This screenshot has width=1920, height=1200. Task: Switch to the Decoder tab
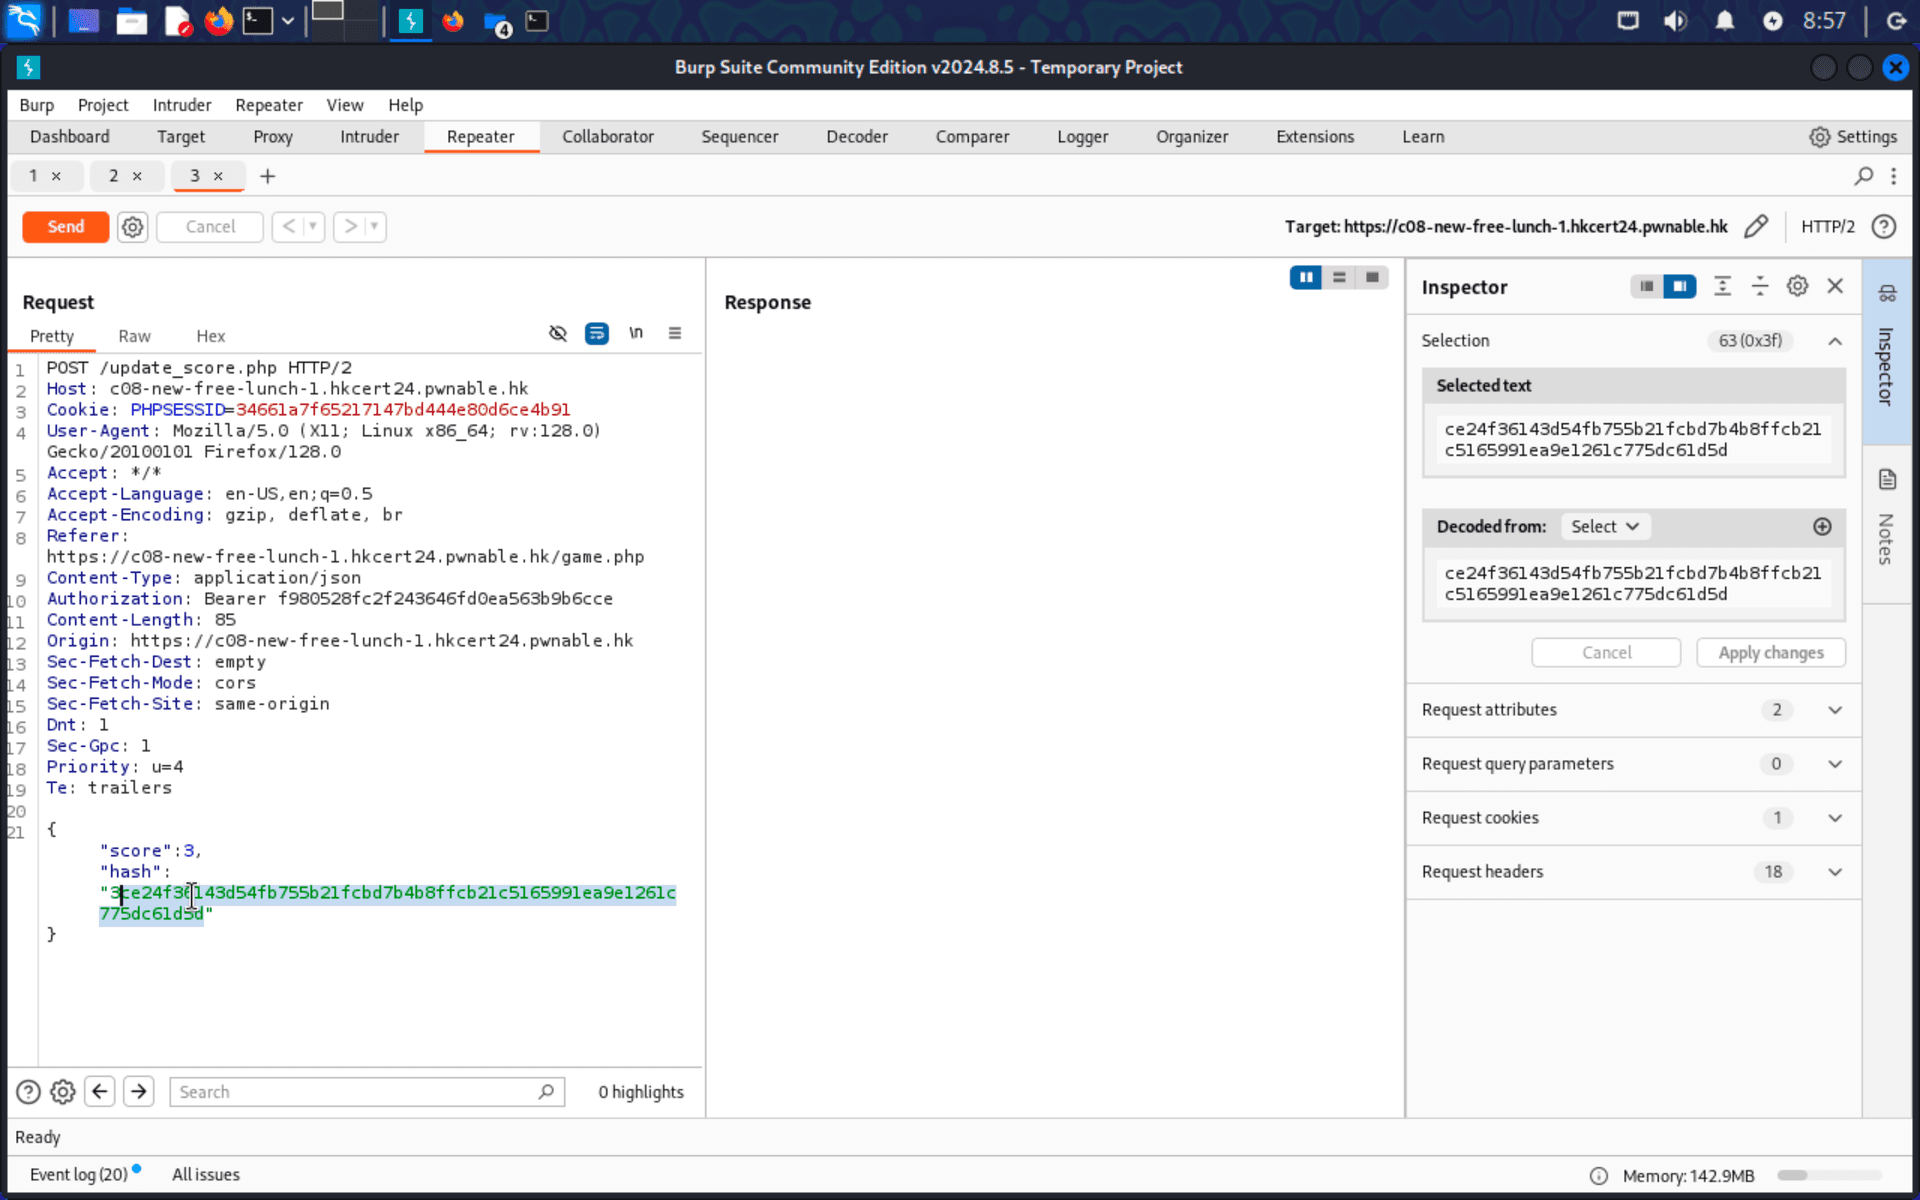(x=856, y=137)
